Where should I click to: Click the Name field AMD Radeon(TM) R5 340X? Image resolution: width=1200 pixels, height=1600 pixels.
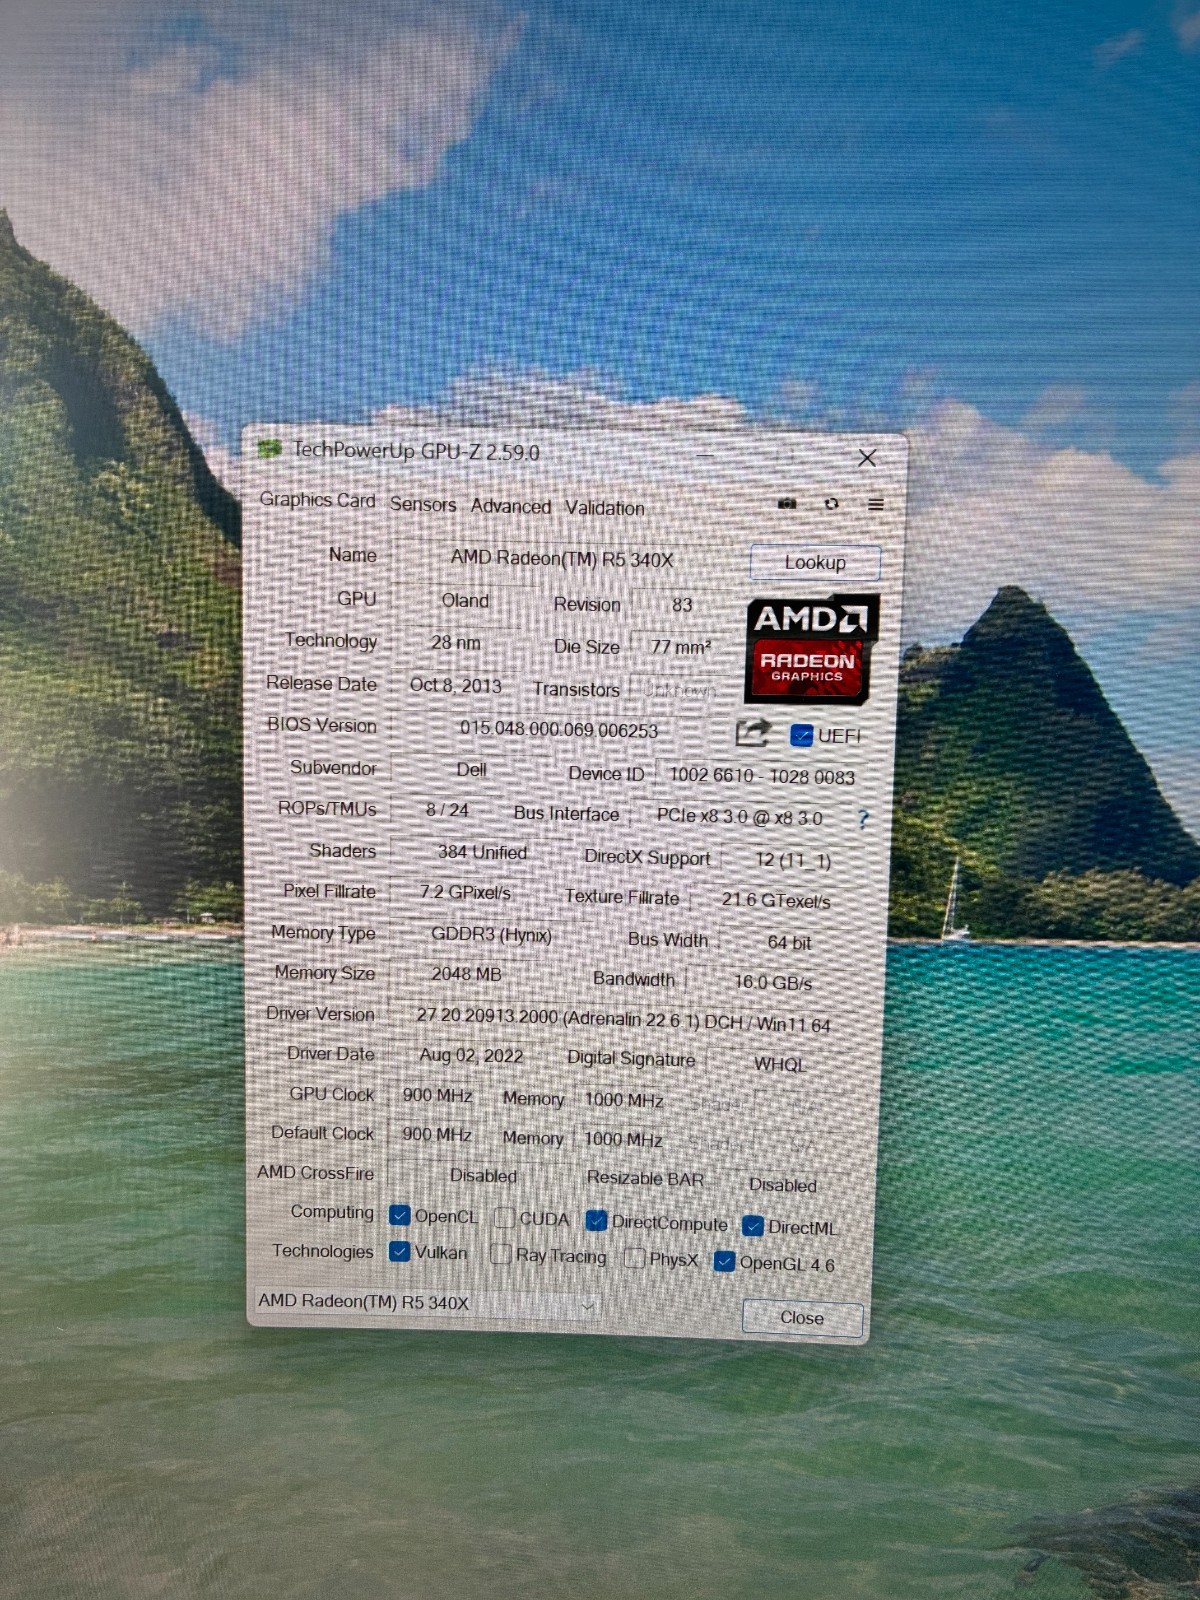[562, 558]
